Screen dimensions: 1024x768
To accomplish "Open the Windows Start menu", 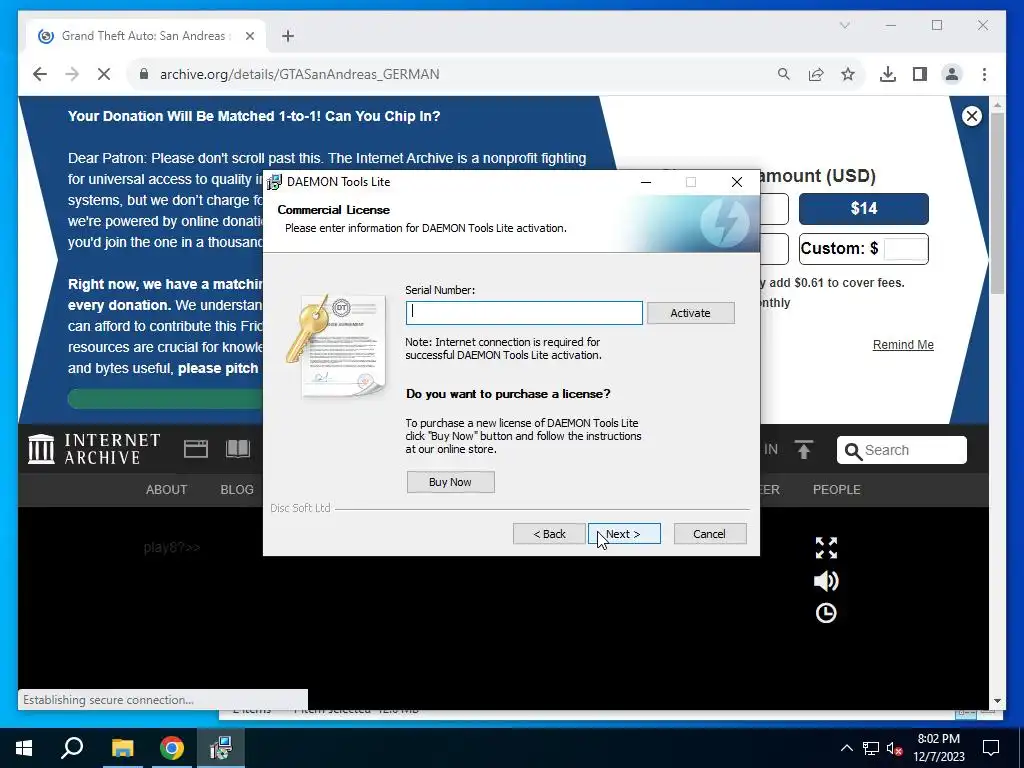I will 24,748.
